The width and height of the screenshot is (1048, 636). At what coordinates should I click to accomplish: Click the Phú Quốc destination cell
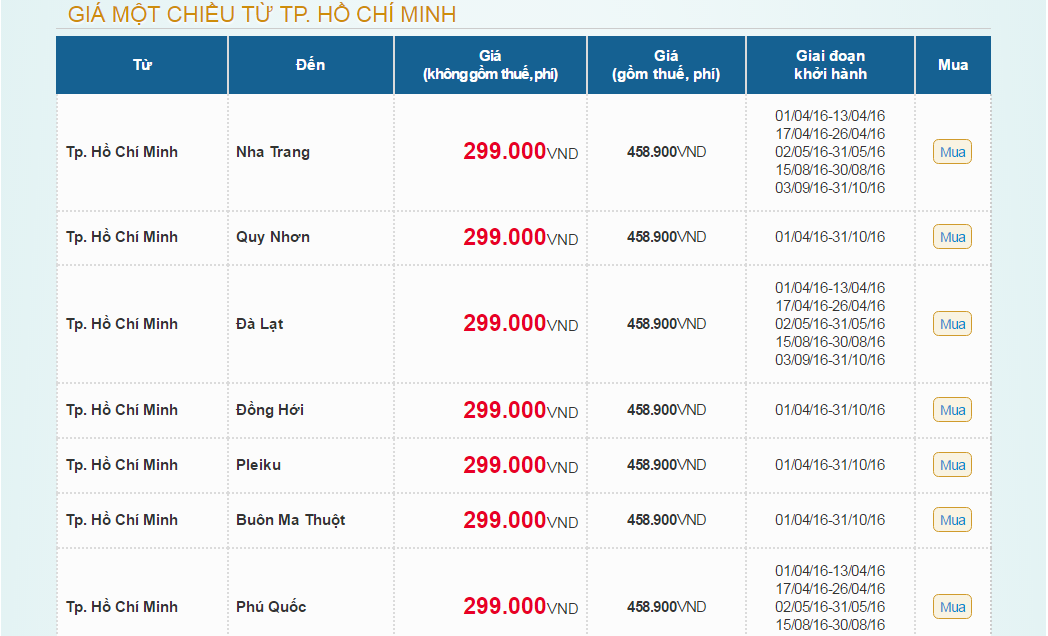click(x=271, y=607)
